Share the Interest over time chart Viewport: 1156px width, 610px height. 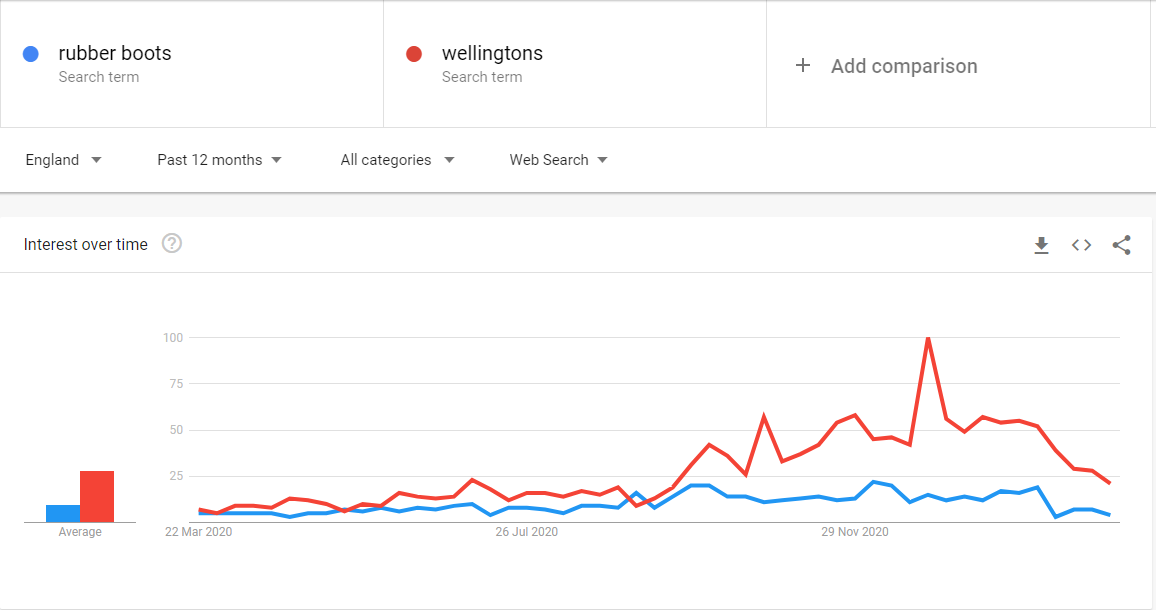click(1121, 245)
